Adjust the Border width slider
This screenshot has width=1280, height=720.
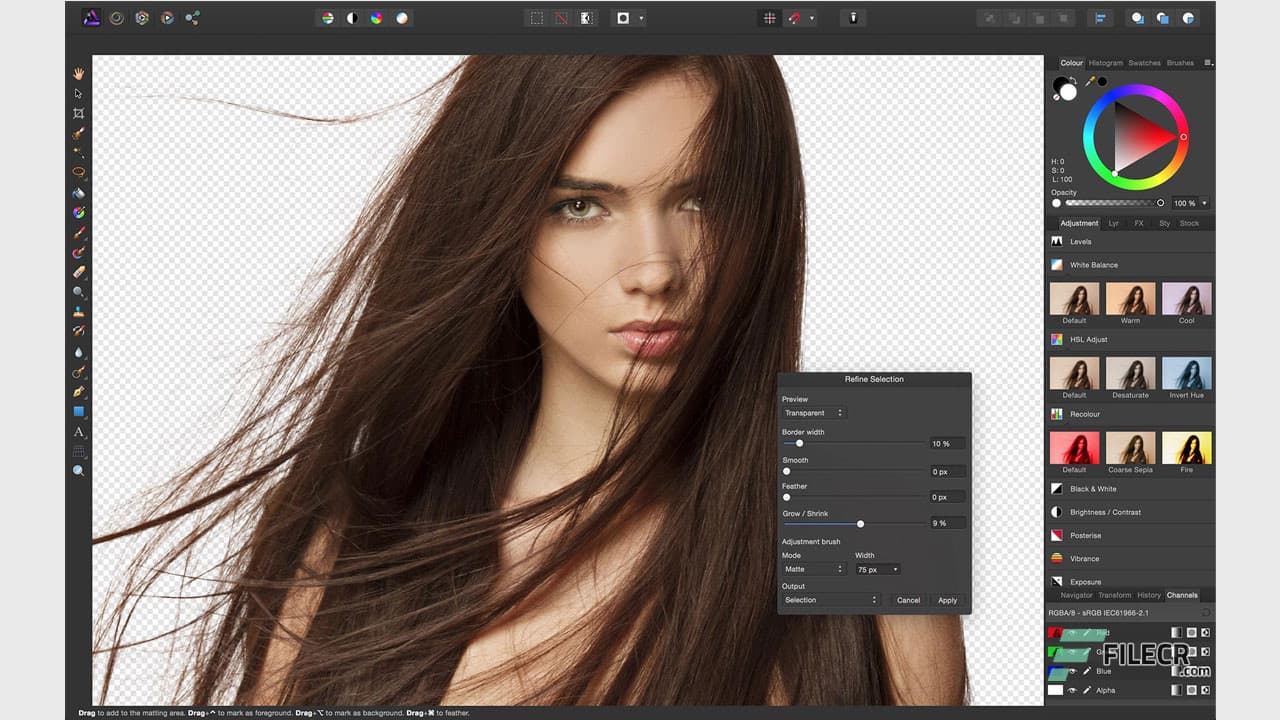pyautogui.click(x=798, y=443)
